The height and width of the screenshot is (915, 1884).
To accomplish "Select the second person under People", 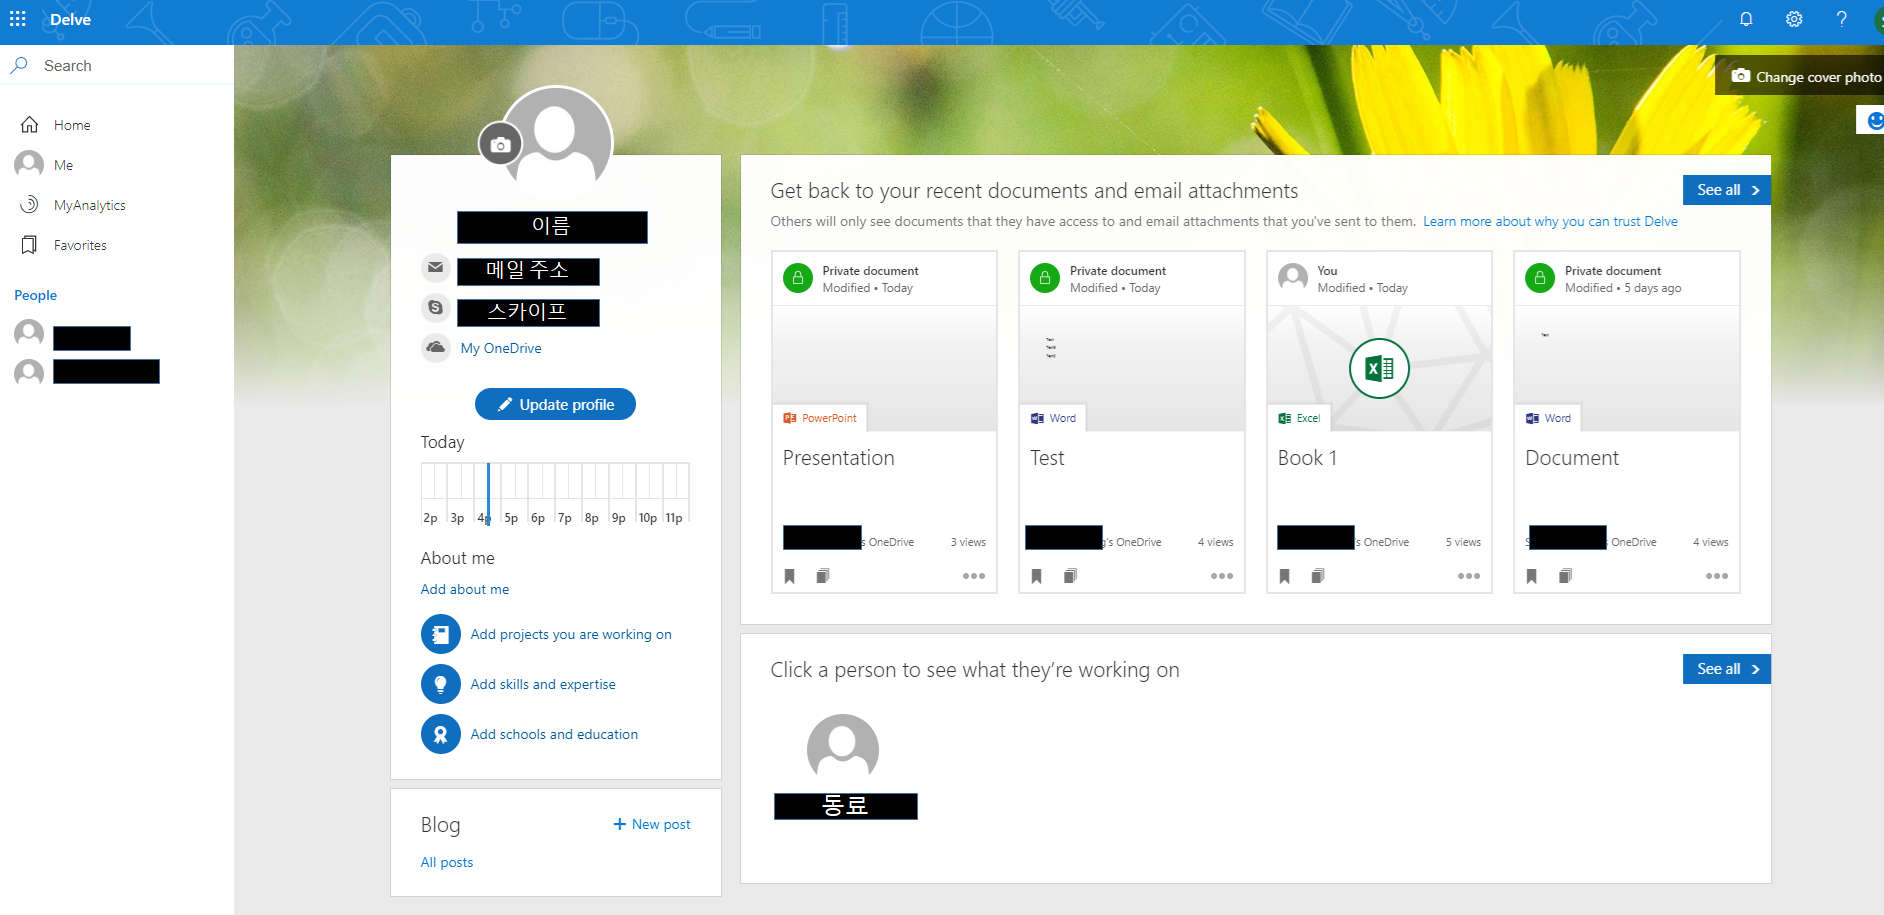I will click(x=87, y=372).
